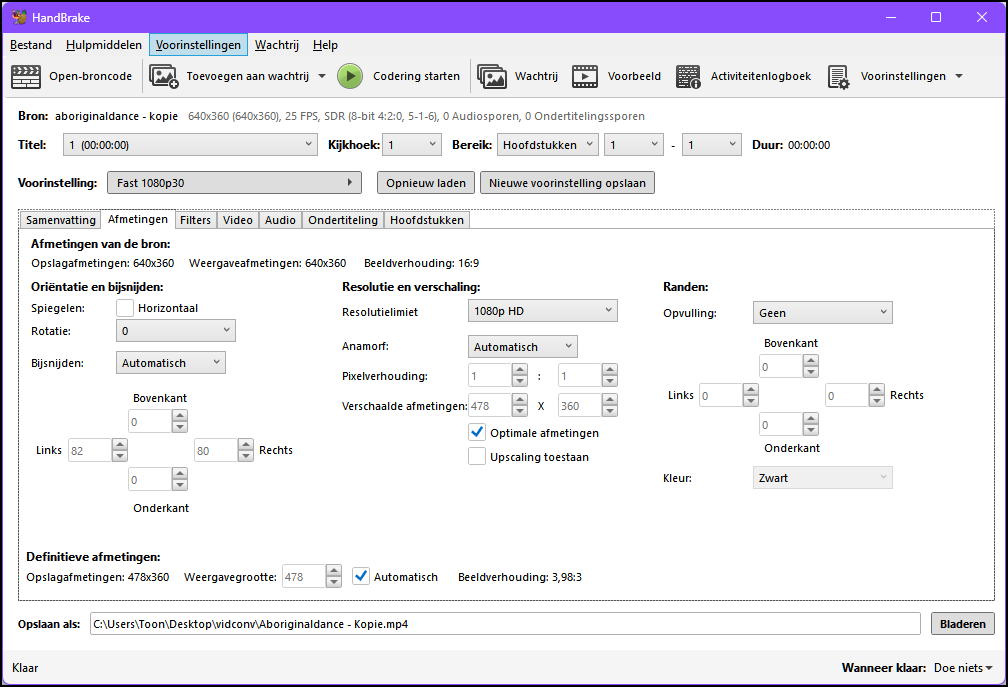Klik op Nieuwe voorinstelling opslaan
1008x687 pixels.
point(567,182)
